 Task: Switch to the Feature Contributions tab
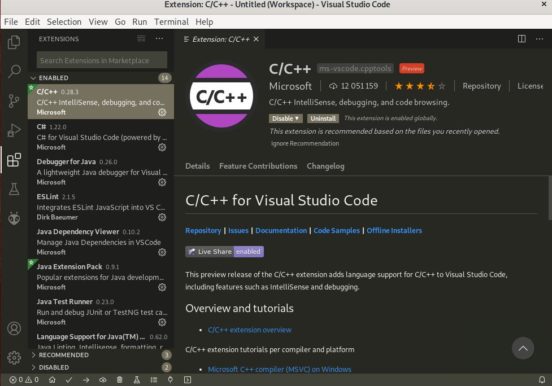pos(258,166)
